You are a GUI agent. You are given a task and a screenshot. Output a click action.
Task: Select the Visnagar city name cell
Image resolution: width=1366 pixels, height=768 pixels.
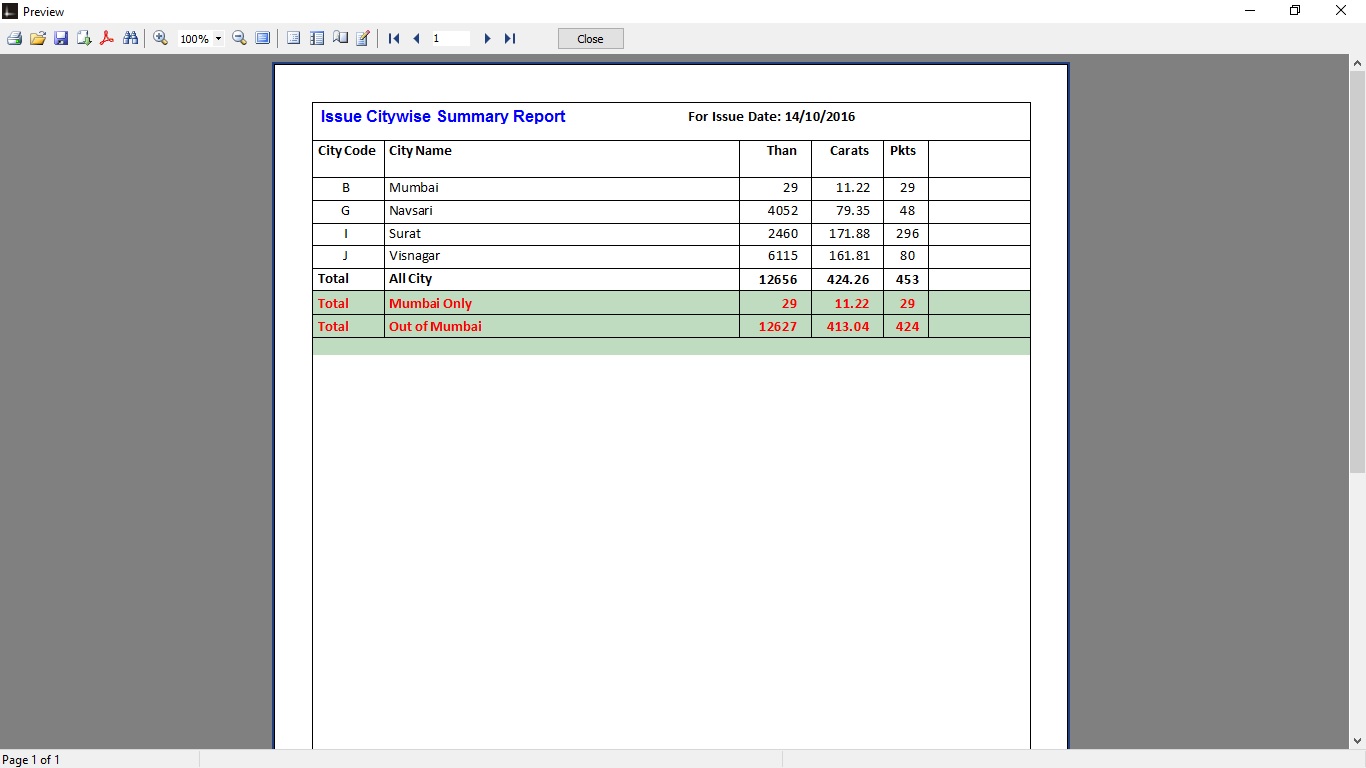tap(562, 256)
